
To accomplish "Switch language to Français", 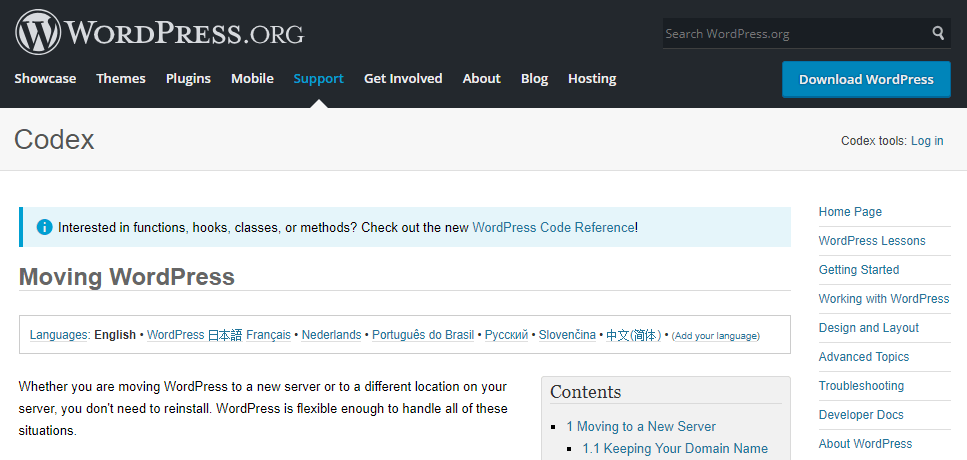I will [268, 335].
